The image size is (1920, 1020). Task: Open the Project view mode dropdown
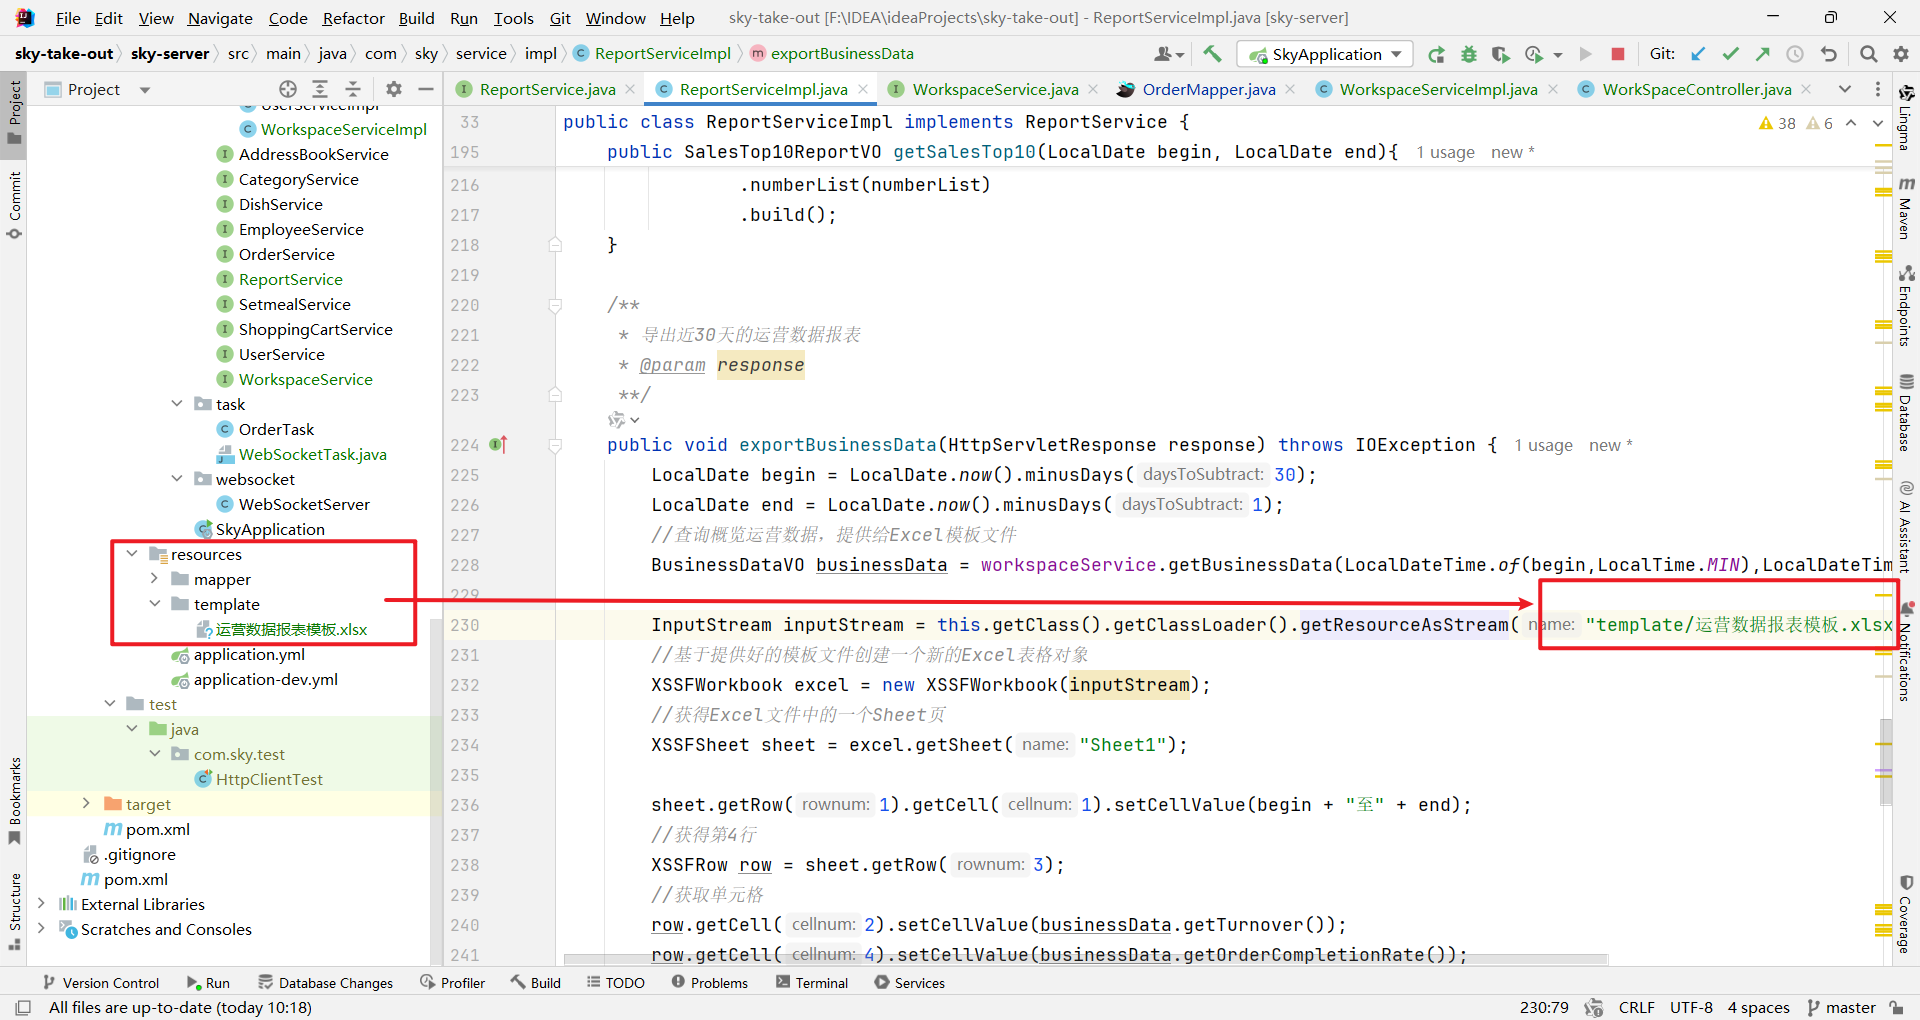coord(145,90)
